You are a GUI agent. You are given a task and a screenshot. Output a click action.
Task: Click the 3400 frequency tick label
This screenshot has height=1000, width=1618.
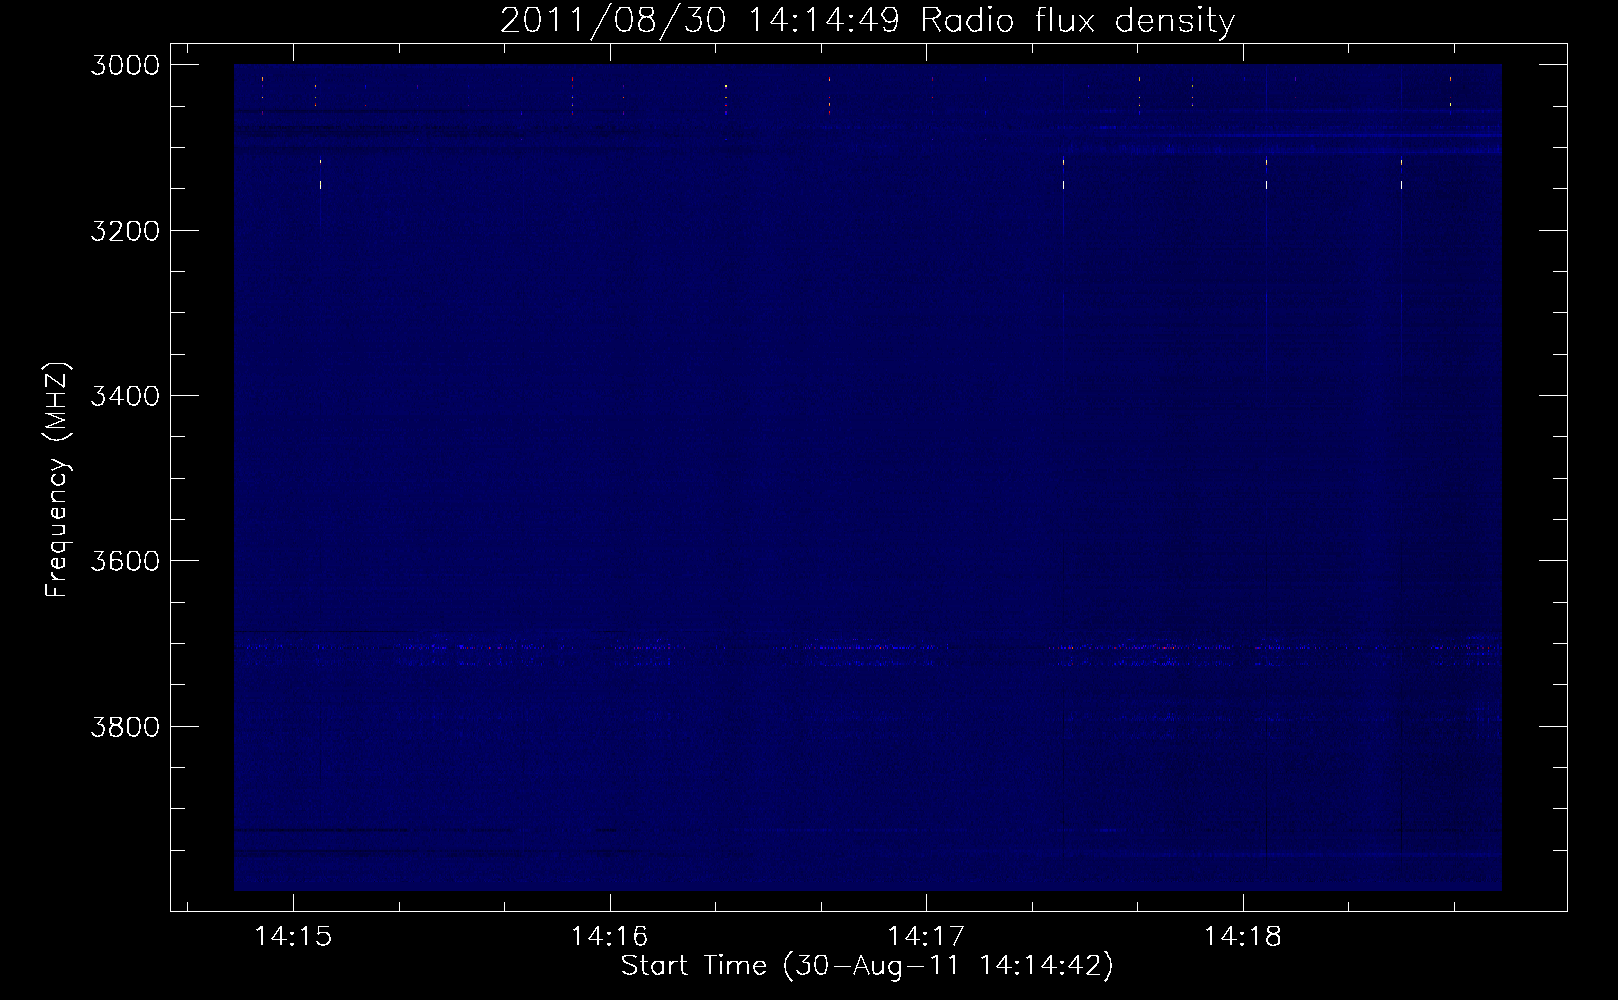tap(125, 396)
